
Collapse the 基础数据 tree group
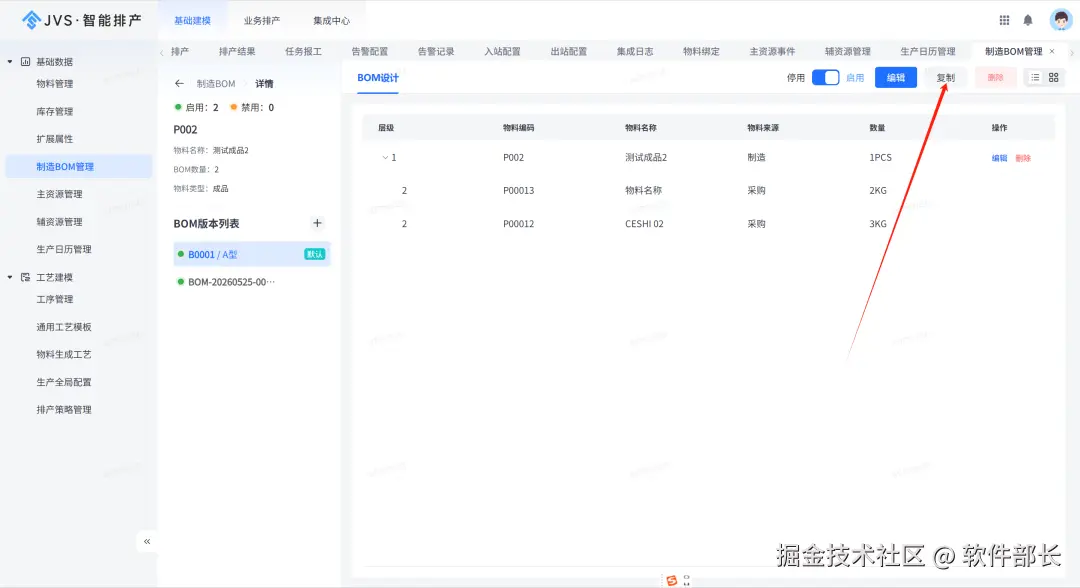[10, 62]
